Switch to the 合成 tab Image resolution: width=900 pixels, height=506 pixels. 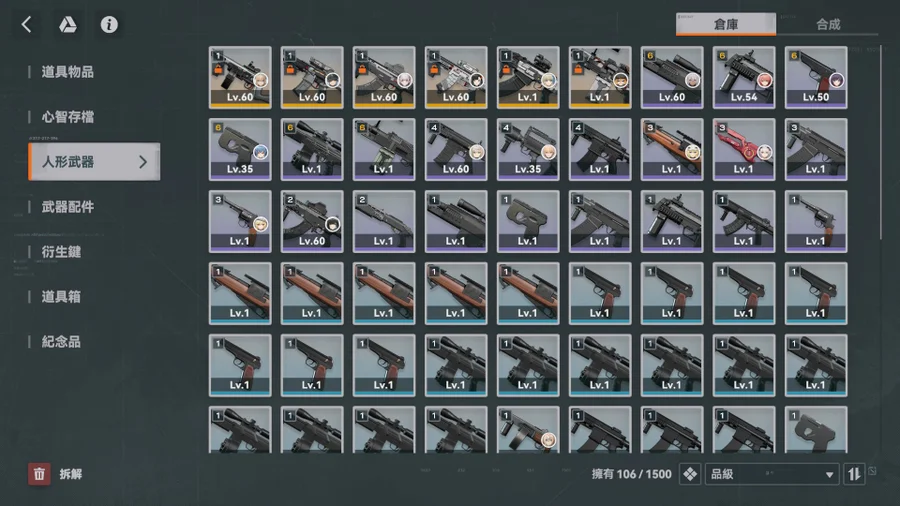828,25
